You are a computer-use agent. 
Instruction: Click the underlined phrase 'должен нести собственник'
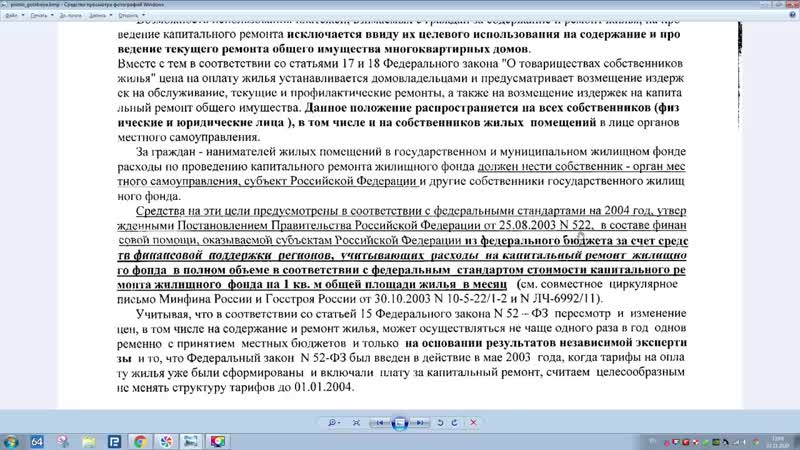(550, 166)
